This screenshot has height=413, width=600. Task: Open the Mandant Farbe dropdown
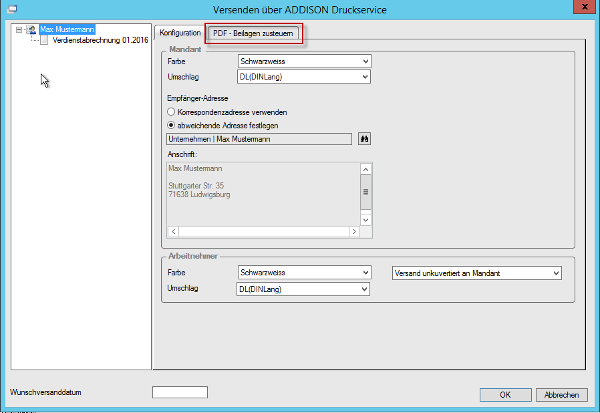[305, 61]
